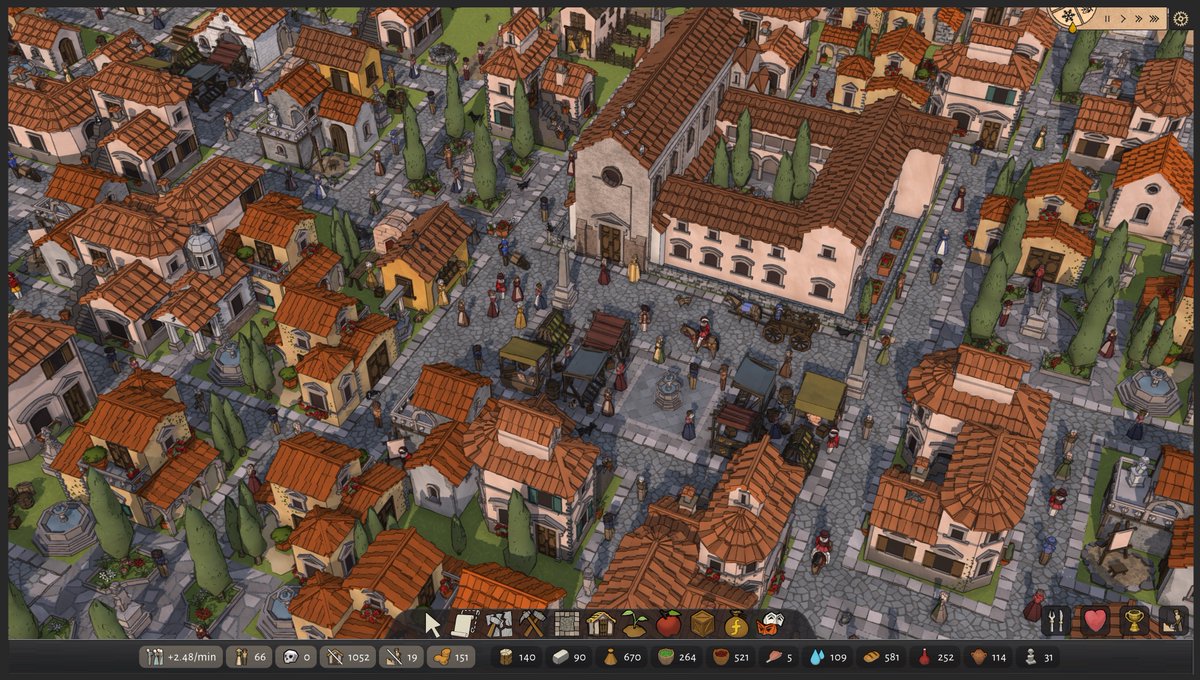This screenshot has width=1200, height=680.
Task: Open the red apple food menu
Action: [669, 624]
